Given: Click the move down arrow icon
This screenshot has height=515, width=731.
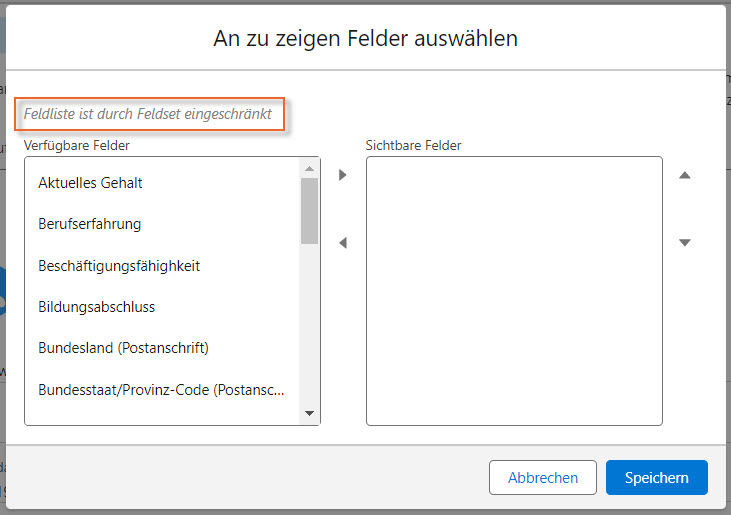Looking at the screenshot, I should [685, 243].
